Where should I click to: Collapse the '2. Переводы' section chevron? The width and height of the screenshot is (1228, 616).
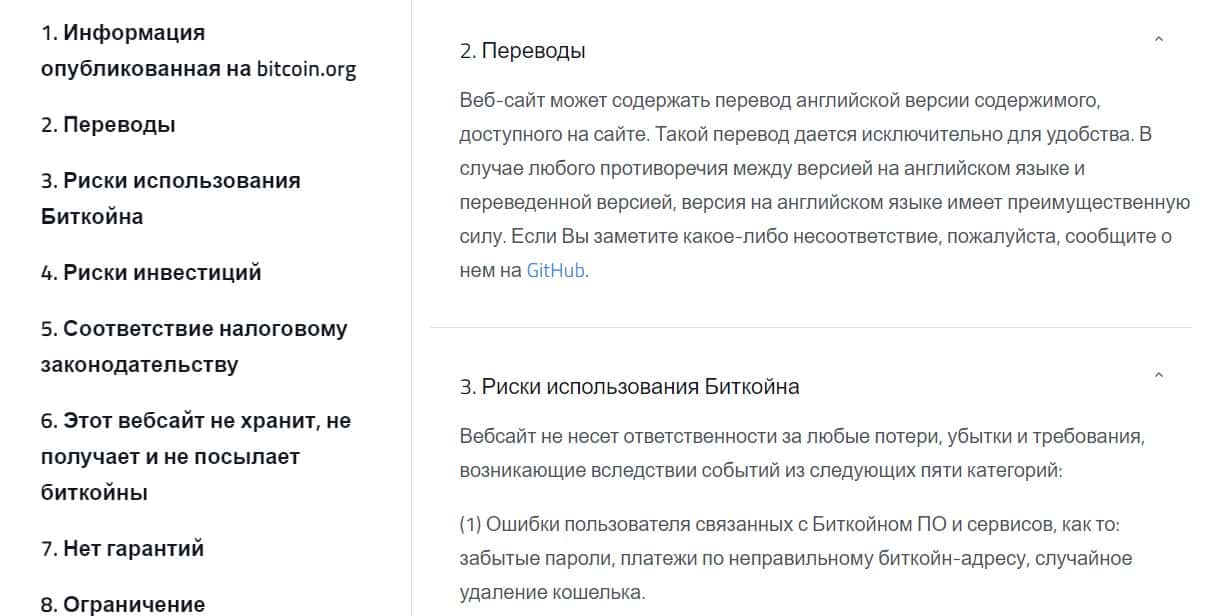[x=1159, y=41]
